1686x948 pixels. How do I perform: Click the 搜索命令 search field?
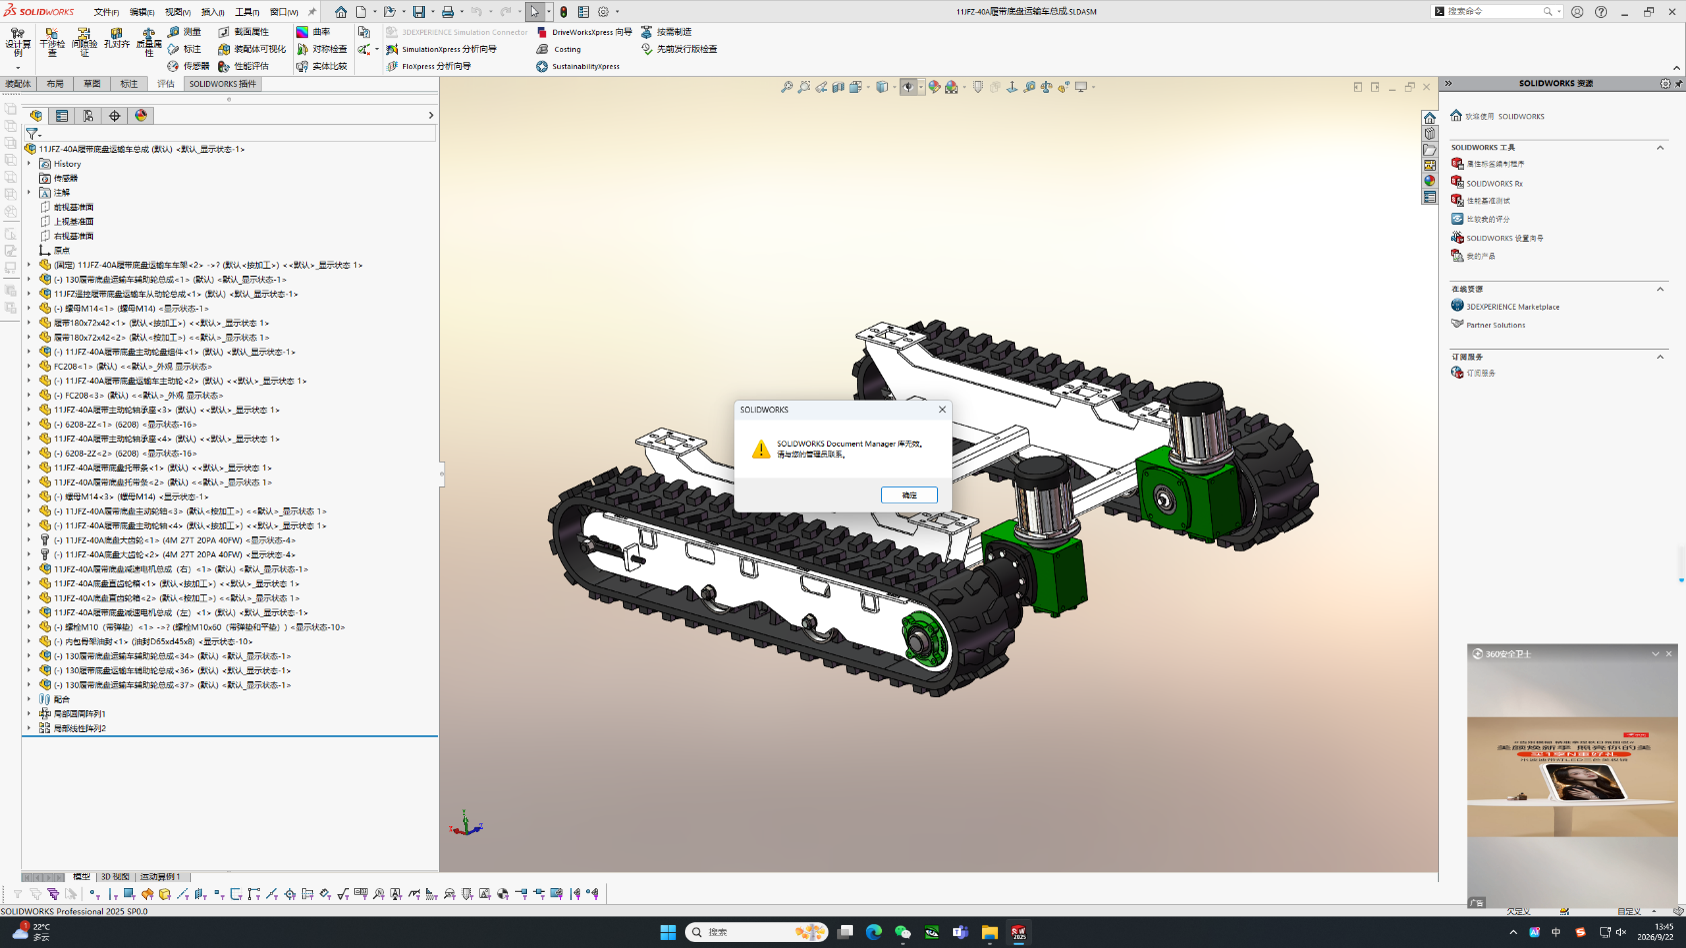coord(1490,12)
